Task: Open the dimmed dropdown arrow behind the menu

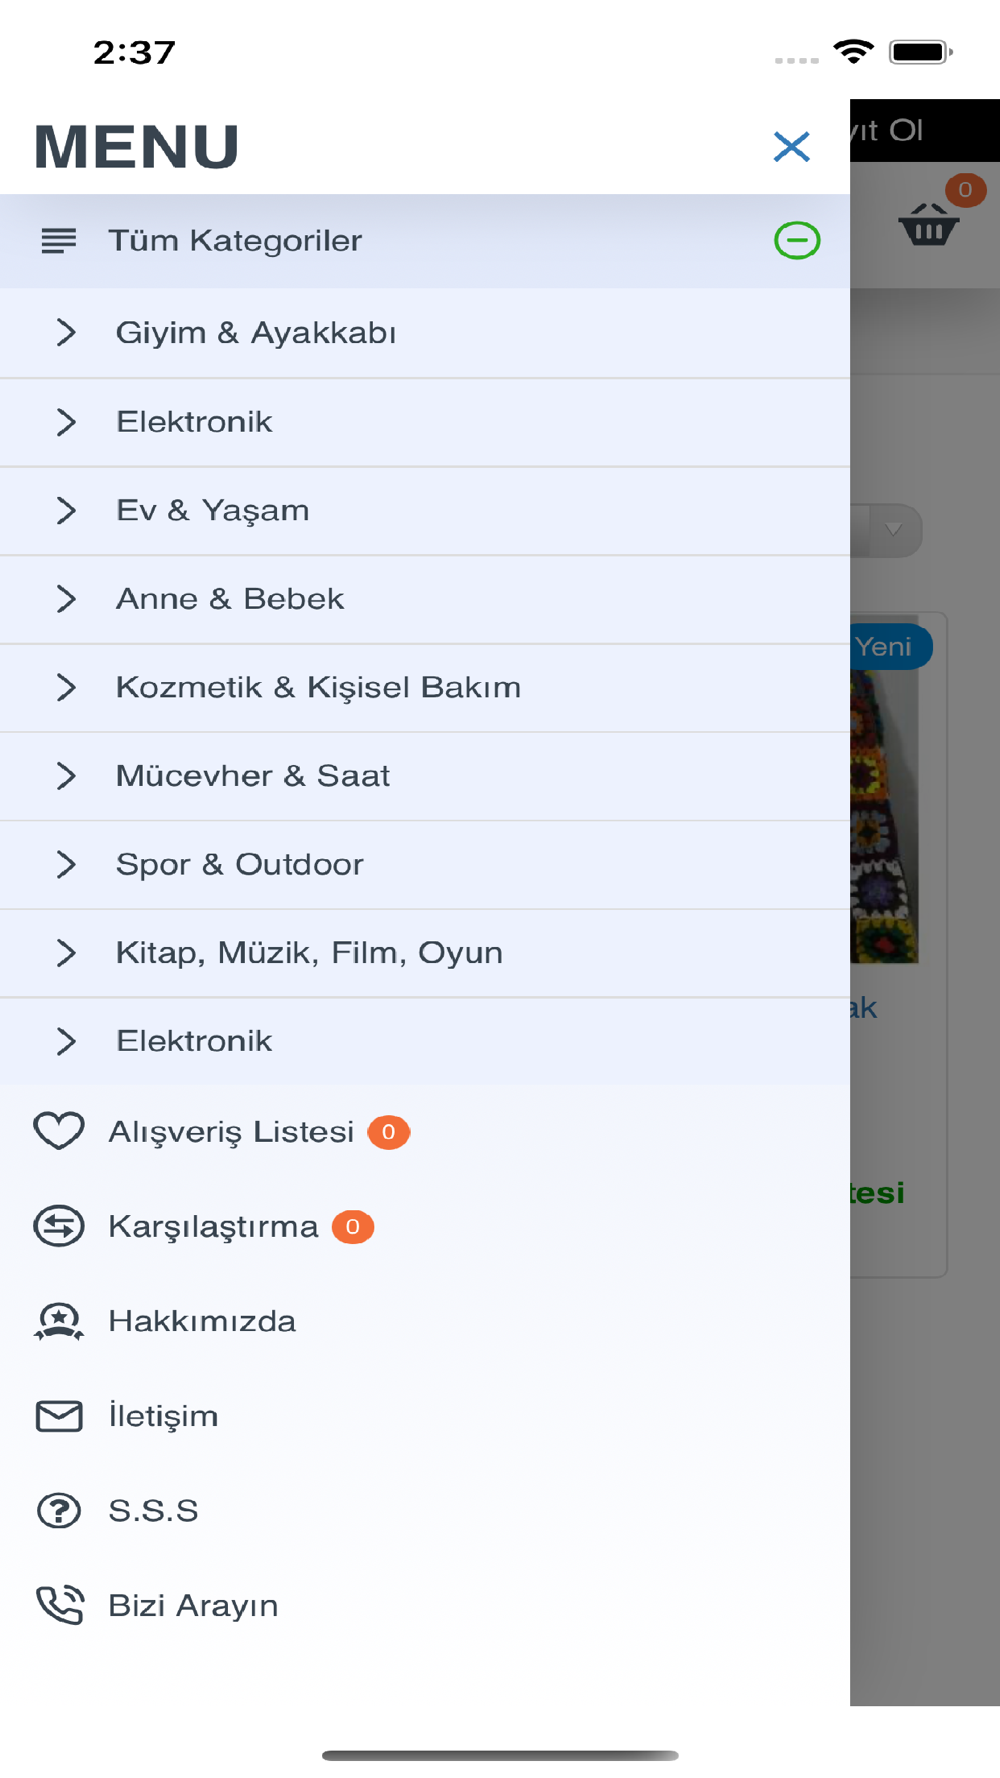Action: 893,530
